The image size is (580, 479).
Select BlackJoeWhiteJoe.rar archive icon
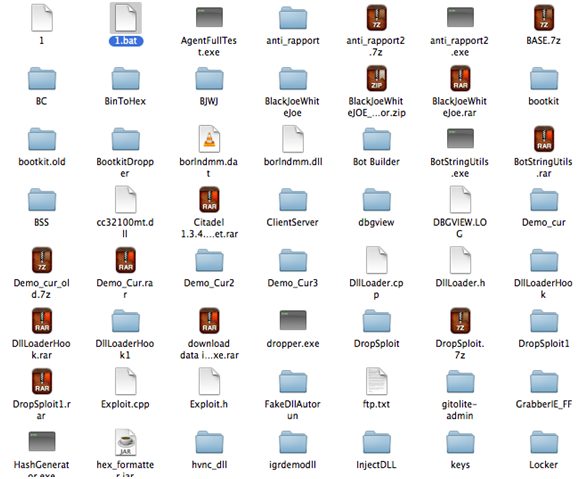click(460, 78)
